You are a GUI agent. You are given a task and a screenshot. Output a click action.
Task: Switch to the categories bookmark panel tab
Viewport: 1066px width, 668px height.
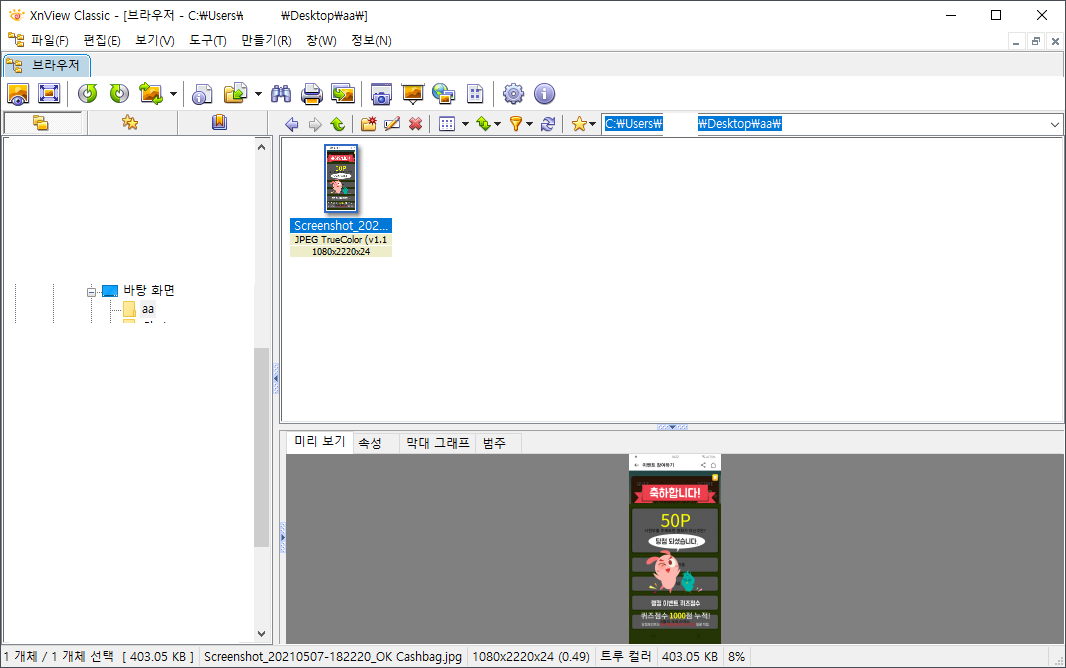tap(219, 123)
